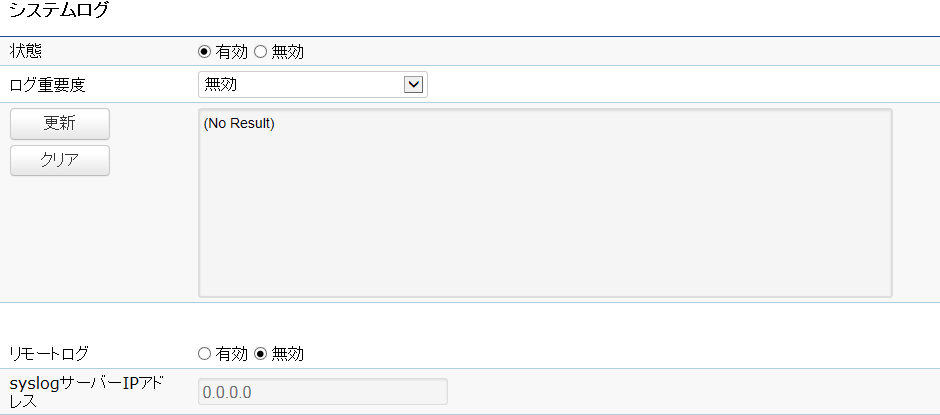This screenshot has width=940, height=415.
Task: Select 無効 radio for リモートログ
Action: click(260, 354)
